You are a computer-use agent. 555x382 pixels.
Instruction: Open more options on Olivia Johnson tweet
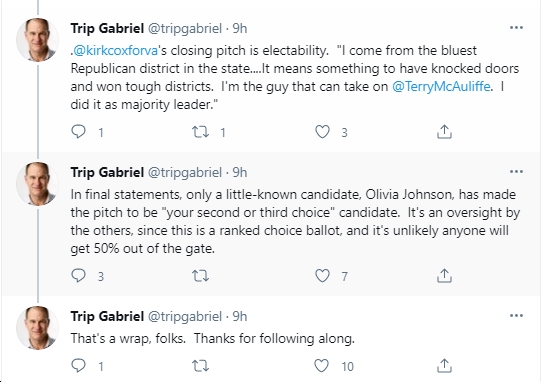tap(516, 172)
